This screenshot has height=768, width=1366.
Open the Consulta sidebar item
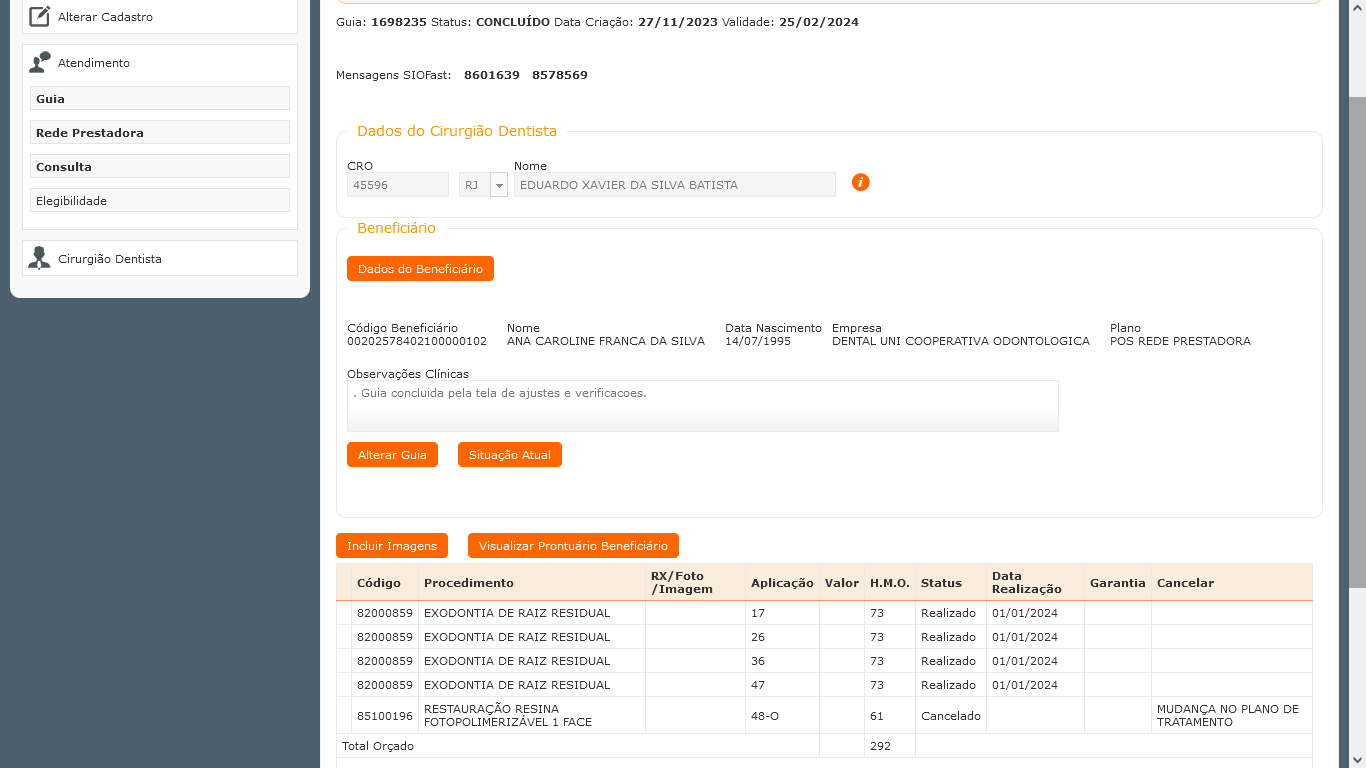[160, 167]
